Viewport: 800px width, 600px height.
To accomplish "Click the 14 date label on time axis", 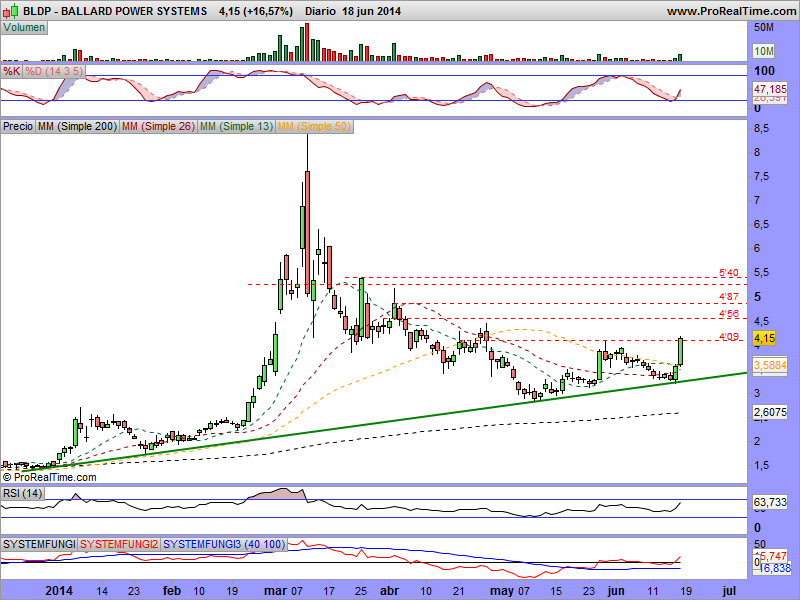I will [102, 591].
